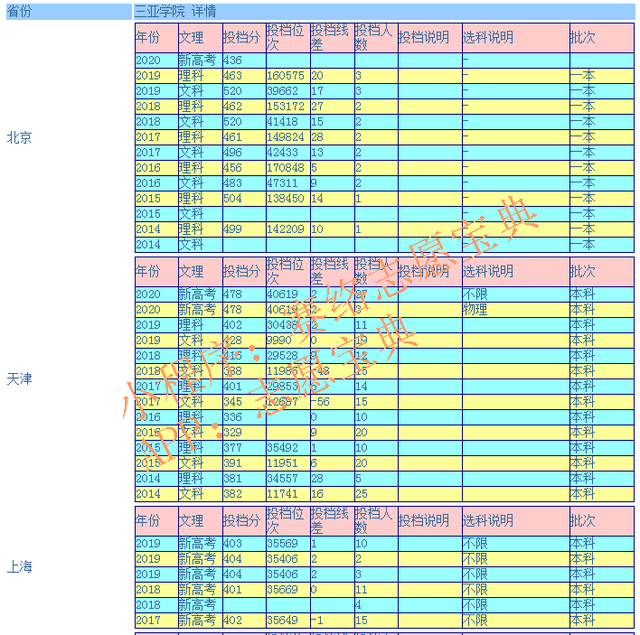640x635 pixels.
Task: Click score 391 in Tianjin table
Action: click(x=244, y=463)
